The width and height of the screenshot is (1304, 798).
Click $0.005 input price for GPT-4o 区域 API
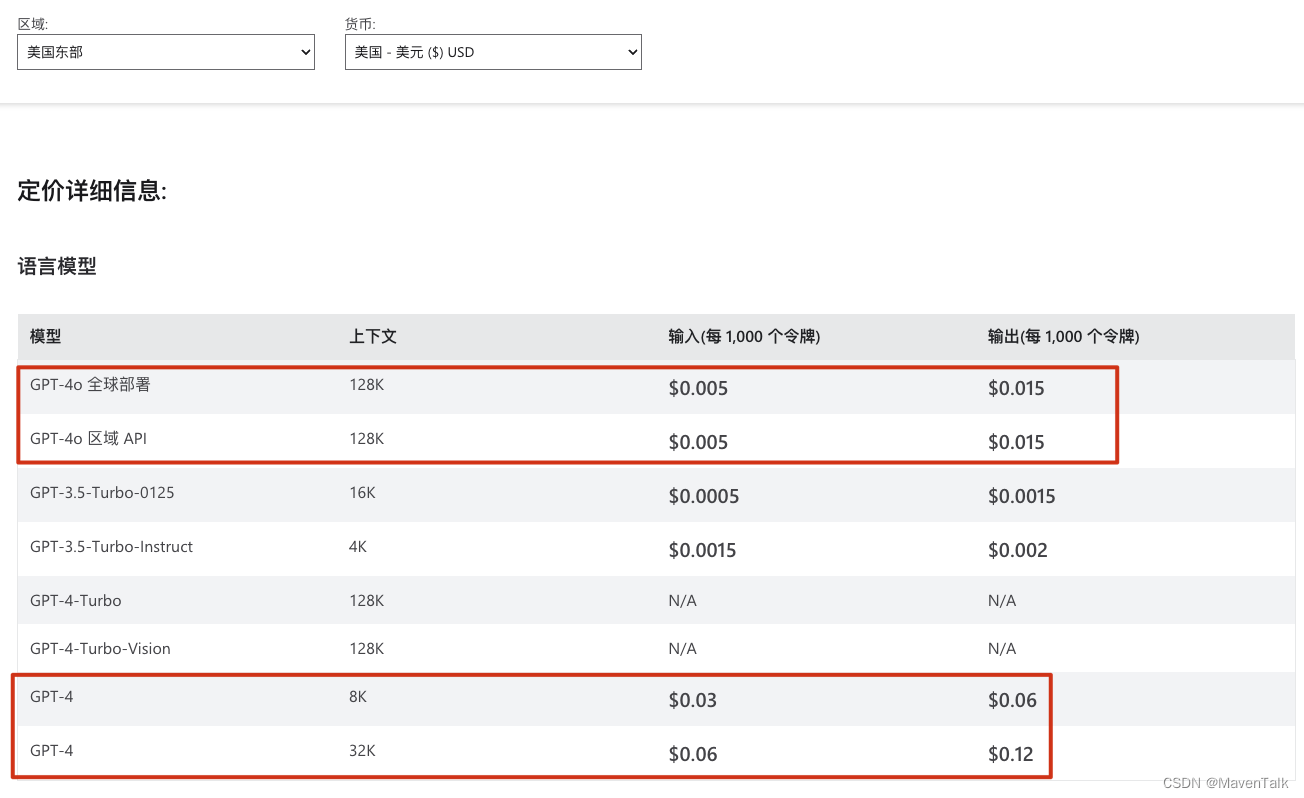coord(698,442)
